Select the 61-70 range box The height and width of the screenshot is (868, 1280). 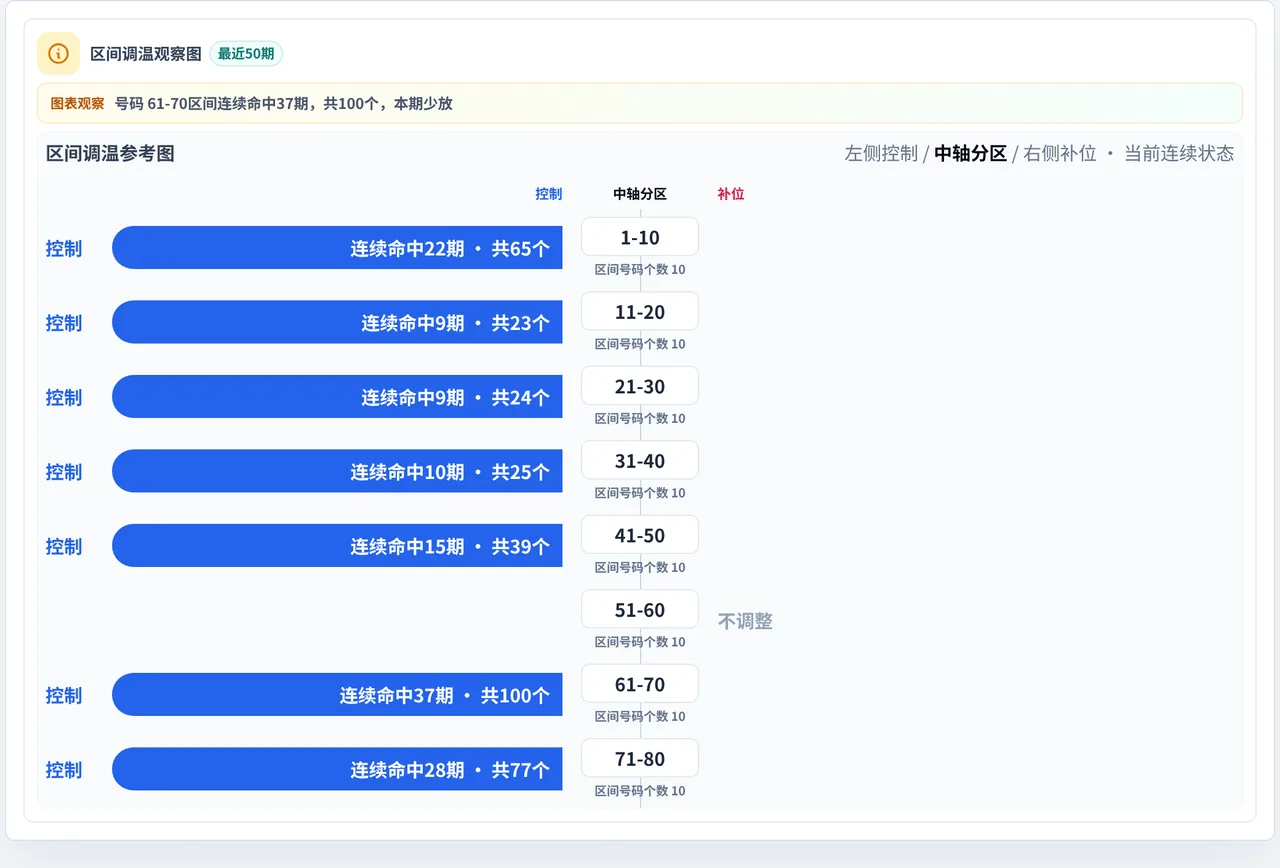(x=640, y=684)
